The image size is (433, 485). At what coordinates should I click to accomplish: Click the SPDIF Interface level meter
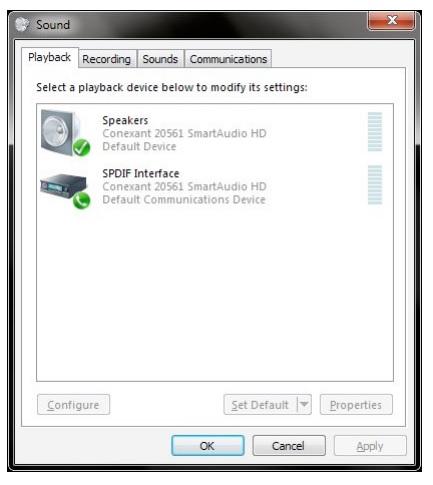(x=375, y=184)
